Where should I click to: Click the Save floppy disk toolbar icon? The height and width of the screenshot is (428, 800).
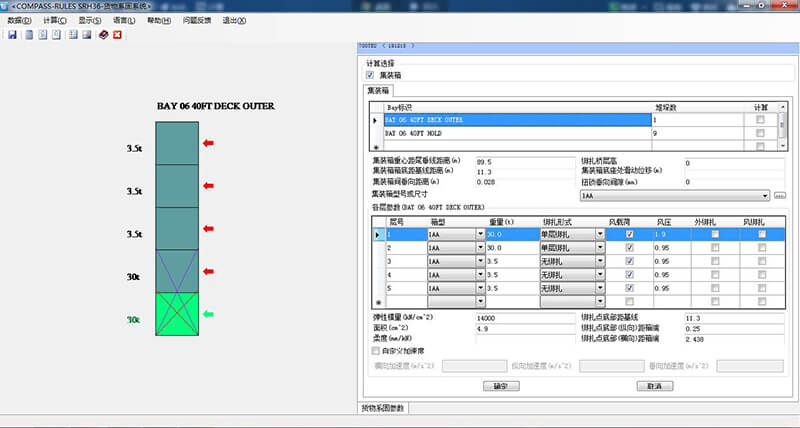click(12, 35)
